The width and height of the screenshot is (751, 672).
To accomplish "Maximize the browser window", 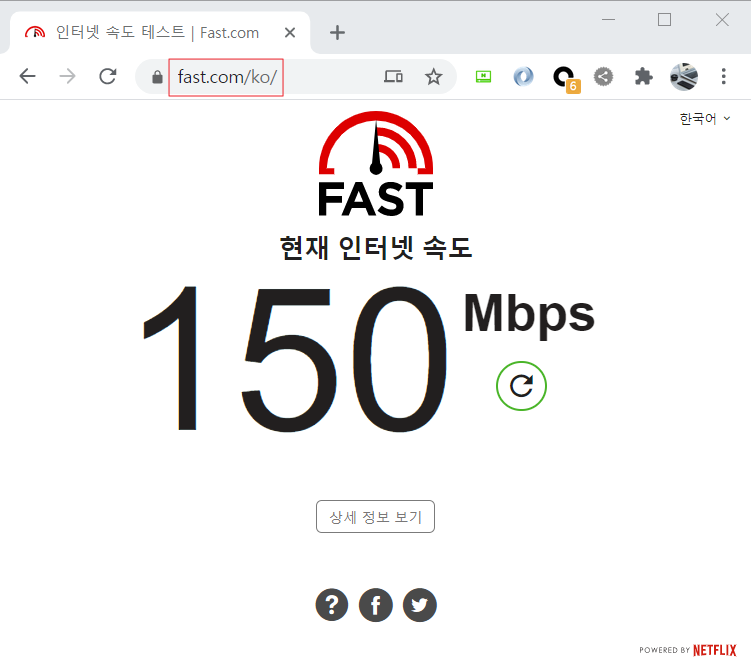I will [x=664, y=20].
